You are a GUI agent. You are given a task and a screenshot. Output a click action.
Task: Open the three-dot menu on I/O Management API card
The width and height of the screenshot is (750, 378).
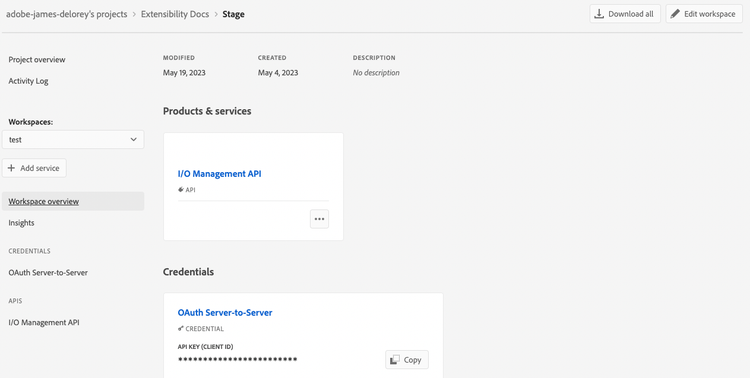[x=320, y=219]
